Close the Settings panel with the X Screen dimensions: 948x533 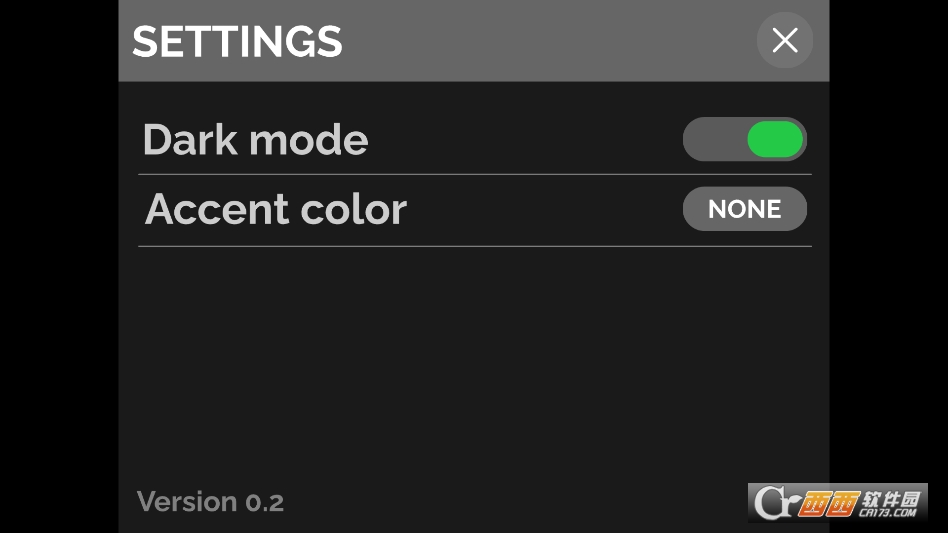click(785, 40)
